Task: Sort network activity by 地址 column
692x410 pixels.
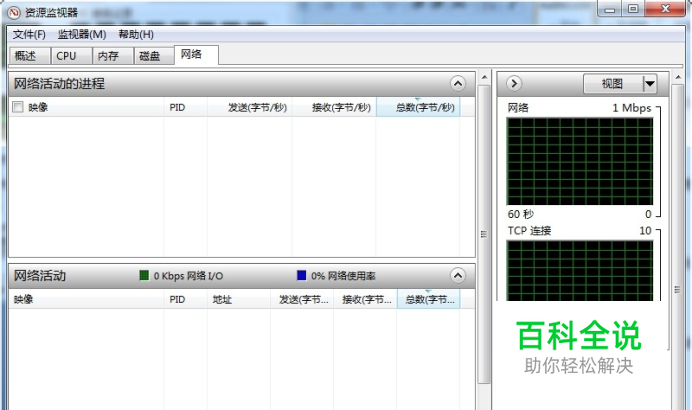Action: tap(222, 299)
